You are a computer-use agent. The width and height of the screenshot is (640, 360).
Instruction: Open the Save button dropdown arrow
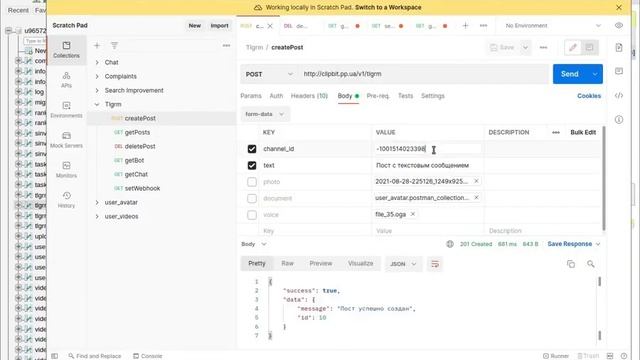[x=525, y=47]
